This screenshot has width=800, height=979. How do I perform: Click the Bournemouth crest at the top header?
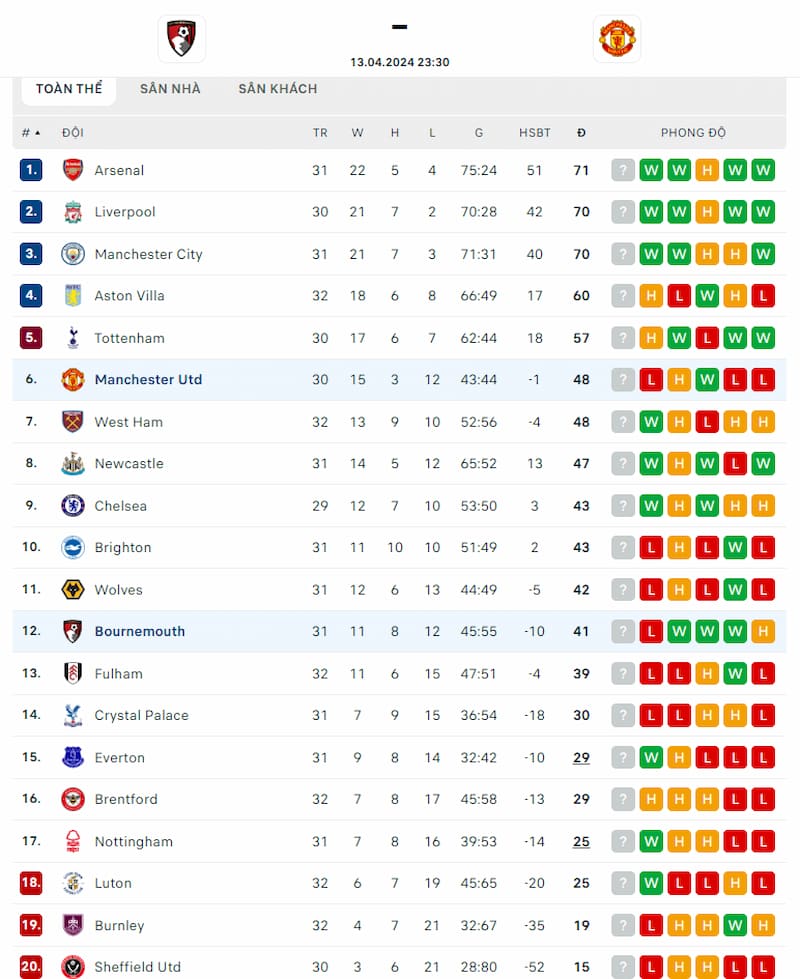coord(181,39)
